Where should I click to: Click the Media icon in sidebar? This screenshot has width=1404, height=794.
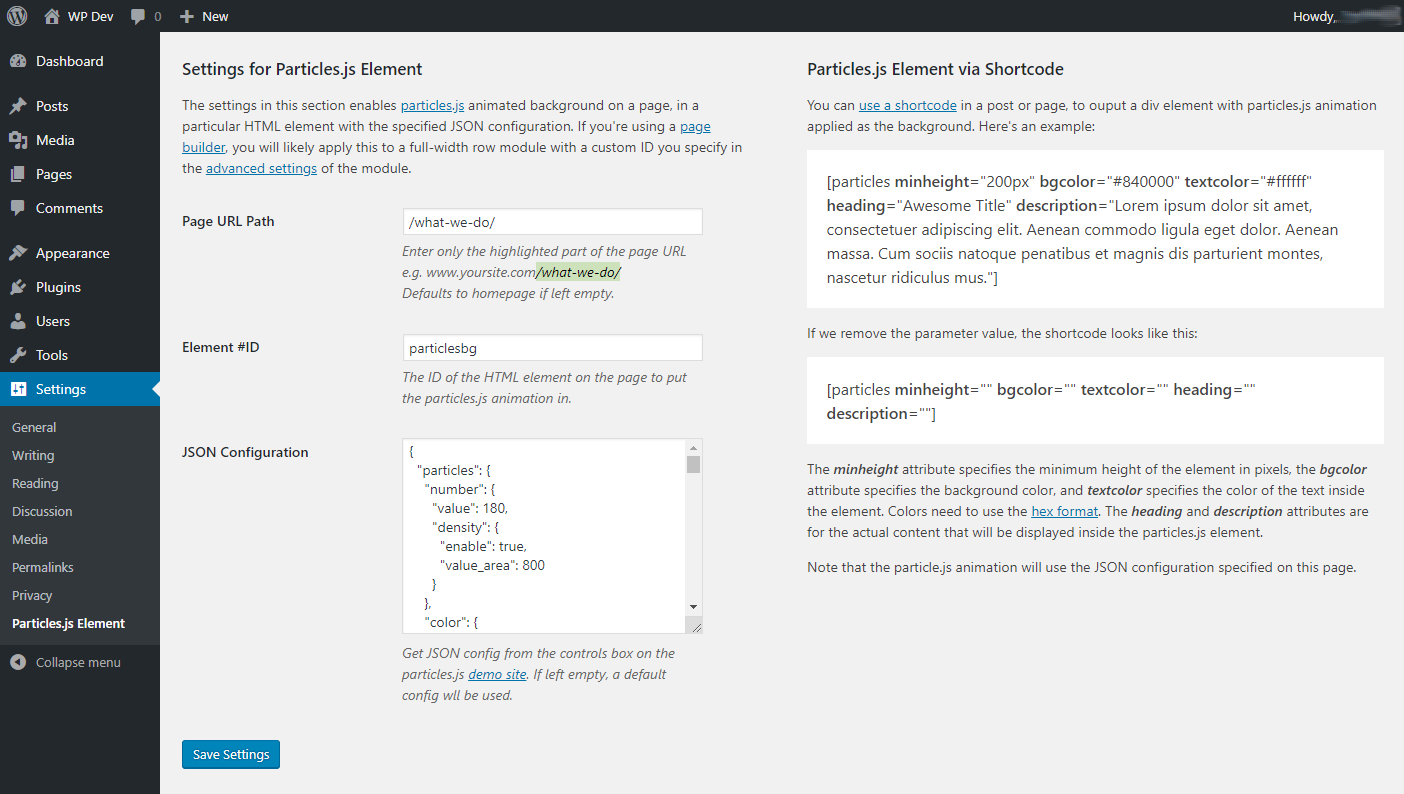click(x=18, y=140)
